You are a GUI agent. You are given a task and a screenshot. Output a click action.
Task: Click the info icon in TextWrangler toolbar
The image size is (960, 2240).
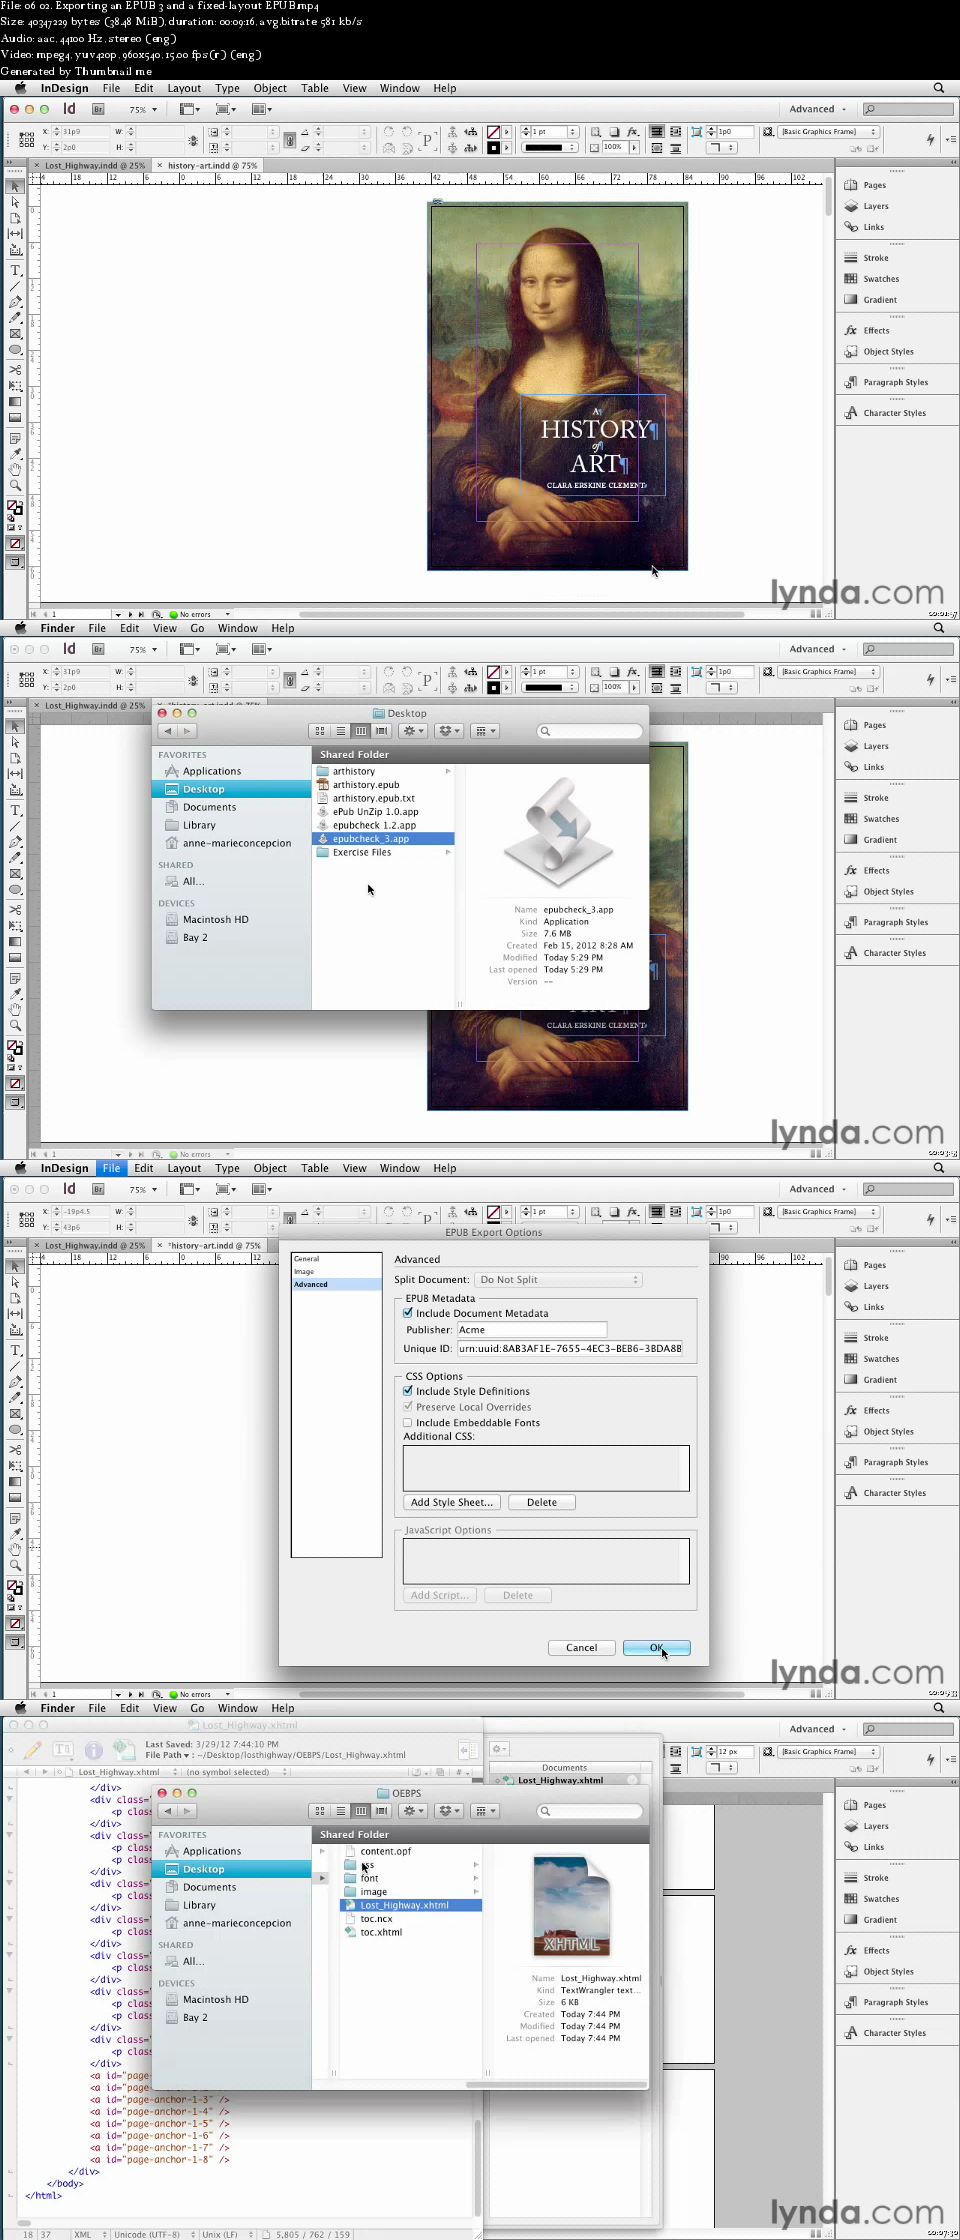tap(94, 1749)
